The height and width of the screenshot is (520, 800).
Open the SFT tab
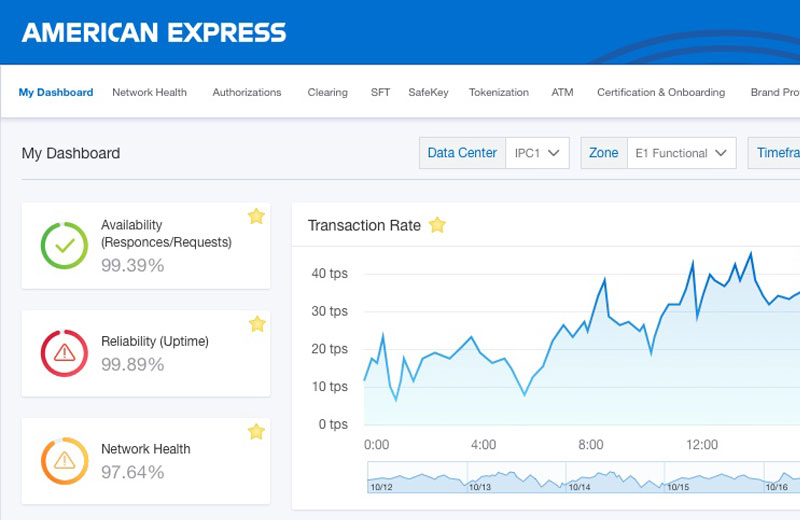(x=380, y=92)
